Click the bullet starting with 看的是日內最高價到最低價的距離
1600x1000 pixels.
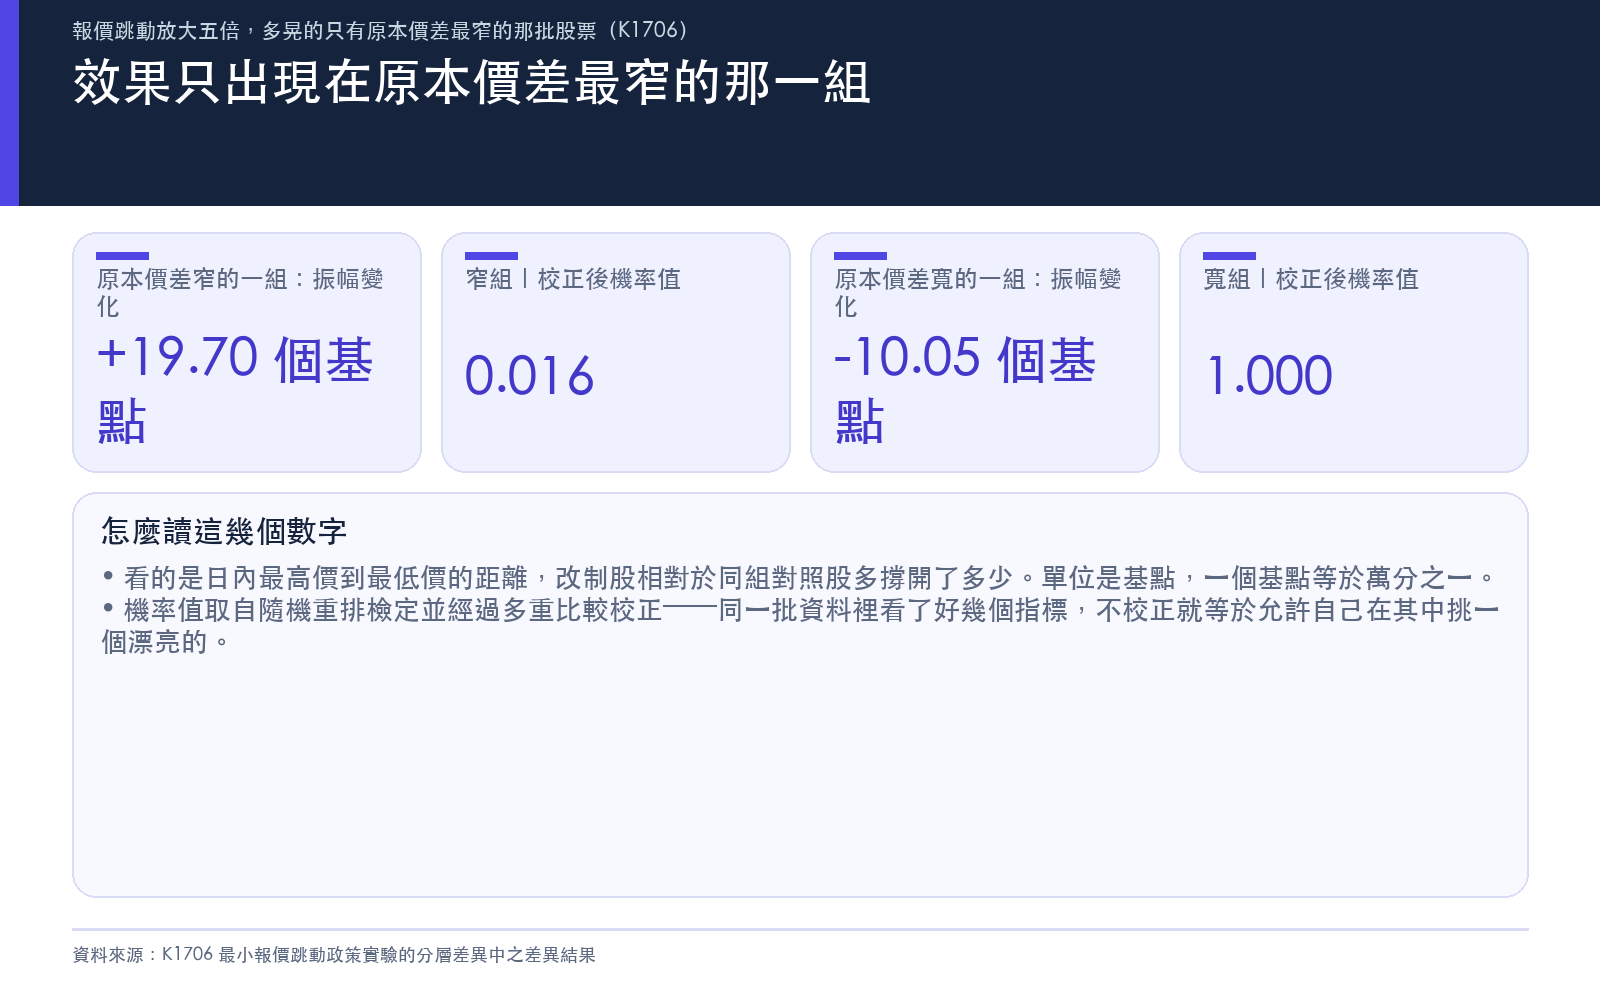(799, 578)
